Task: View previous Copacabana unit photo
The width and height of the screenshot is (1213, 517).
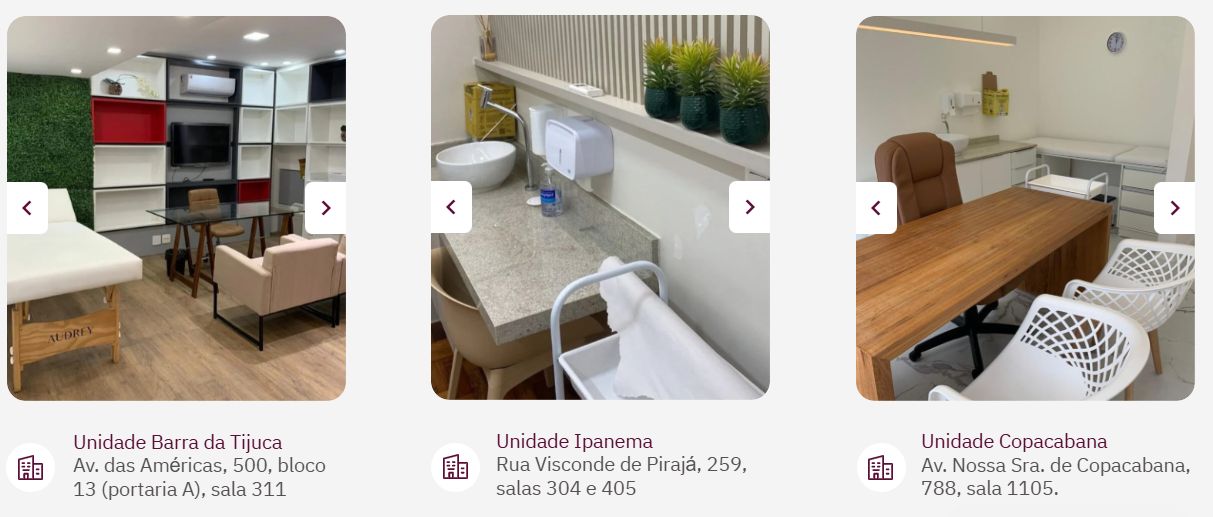Action: pos(876,208)
